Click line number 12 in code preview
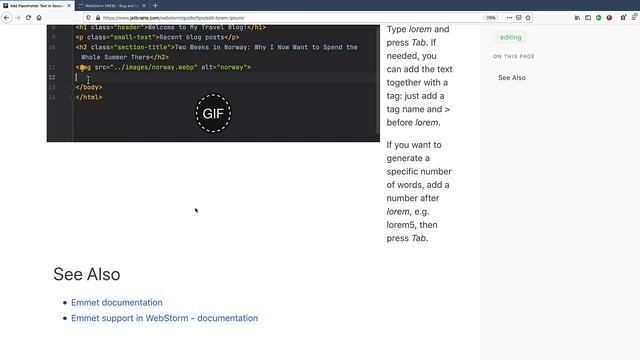640x360 pixels. click(52, 77)
